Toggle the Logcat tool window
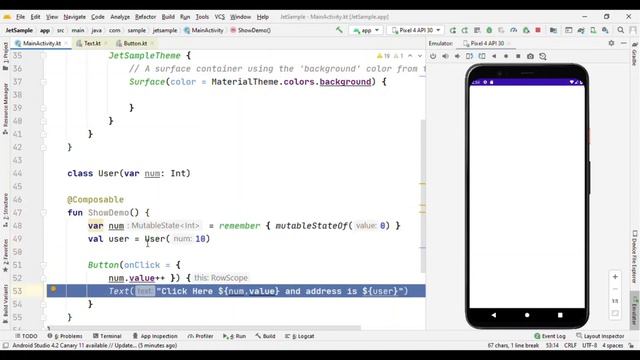 pos(300,336)
